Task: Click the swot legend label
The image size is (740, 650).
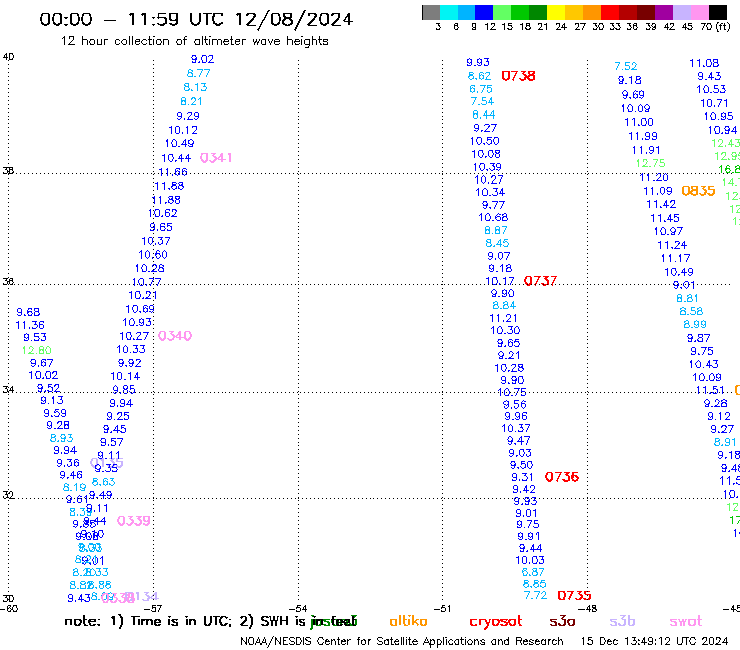Action: (686, 622)
